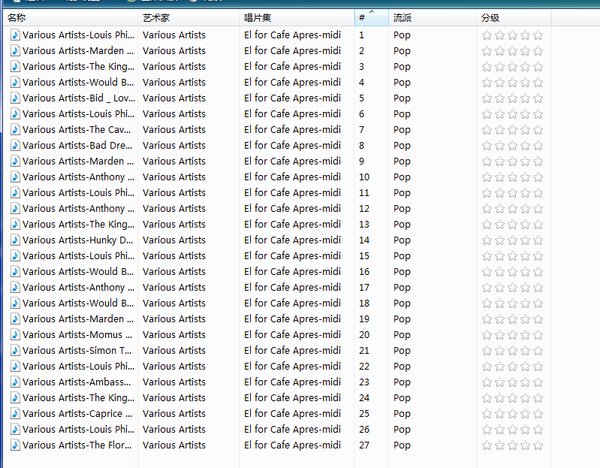Screen dimensions: 600x468
Task: Click the audio file icon for track 4
Action: [x=15, y=82]
